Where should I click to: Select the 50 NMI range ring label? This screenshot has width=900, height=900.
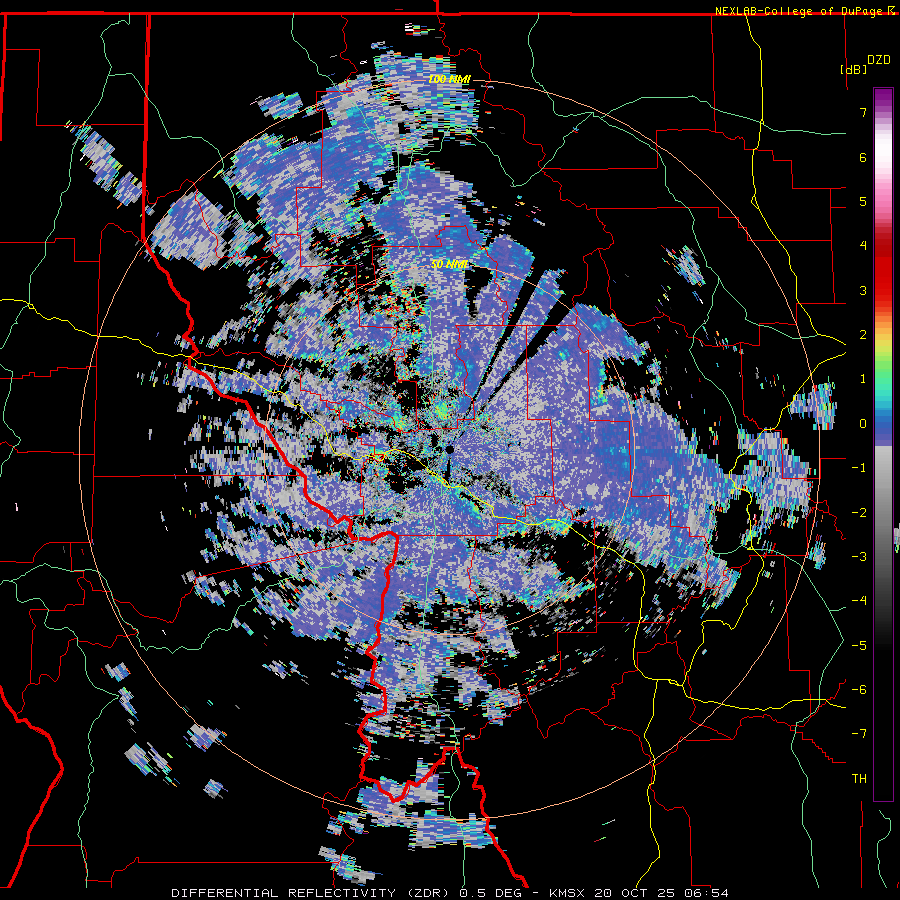coord(449,265)
